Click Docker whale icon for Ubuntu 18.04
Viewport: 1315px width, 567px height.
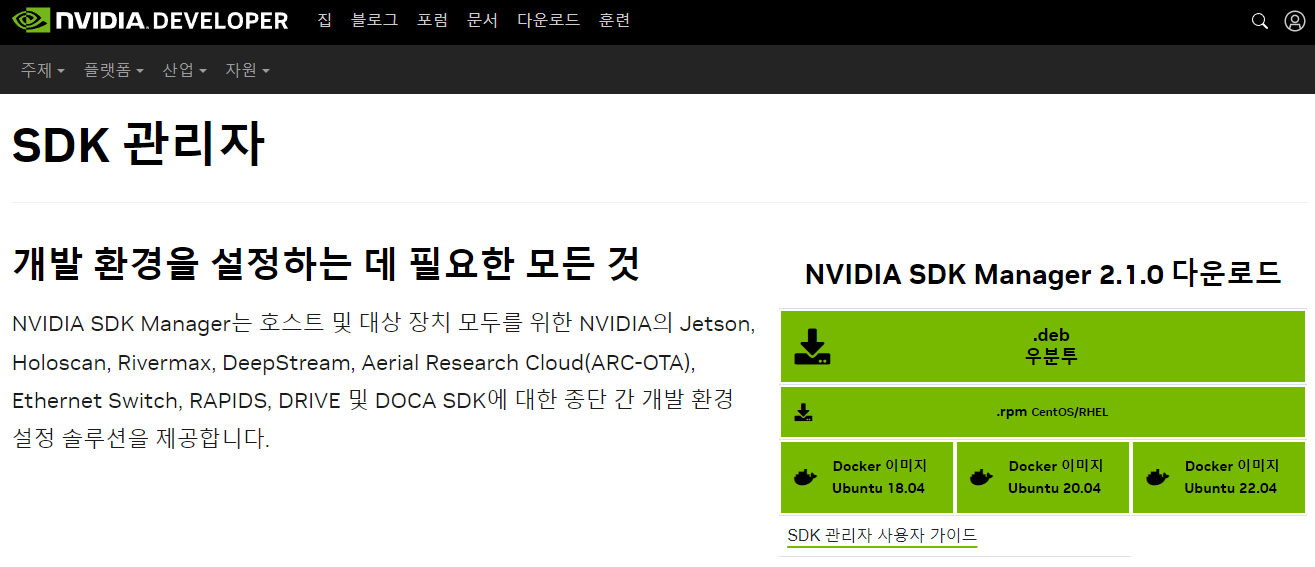[x=804, y=477]
